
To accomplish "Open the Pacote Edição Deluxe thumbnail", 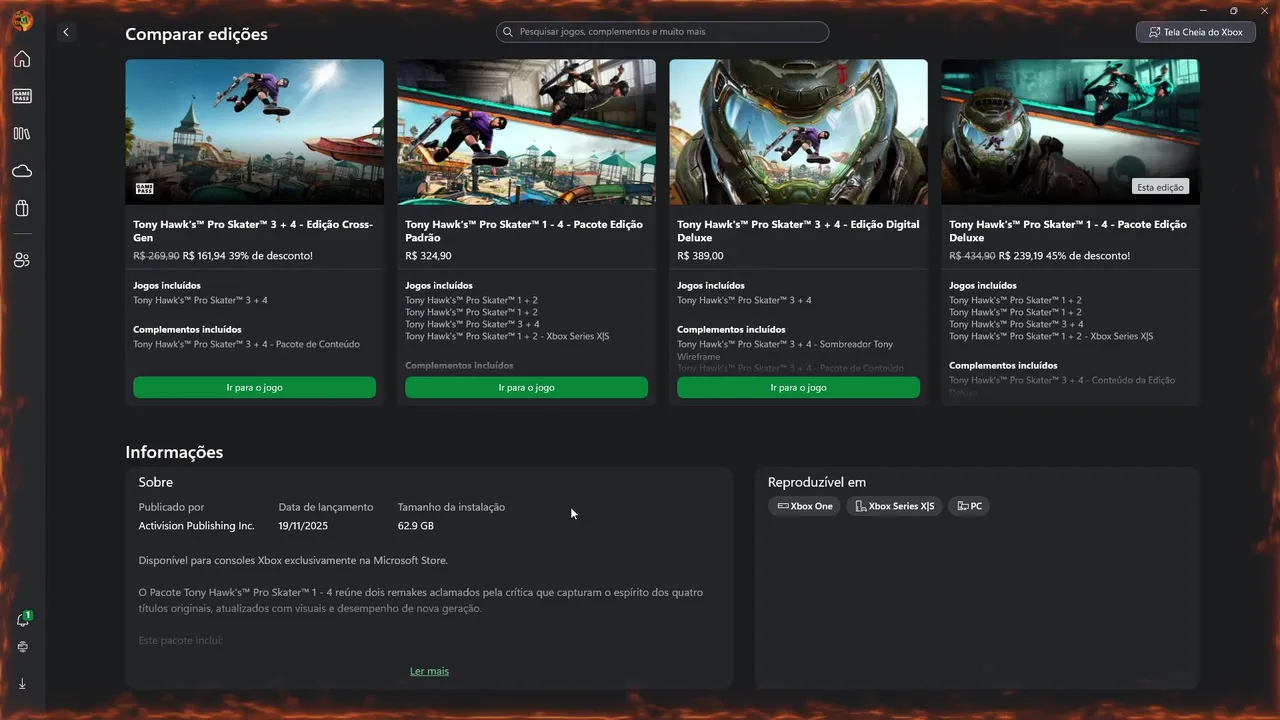I will (1070, 132).
